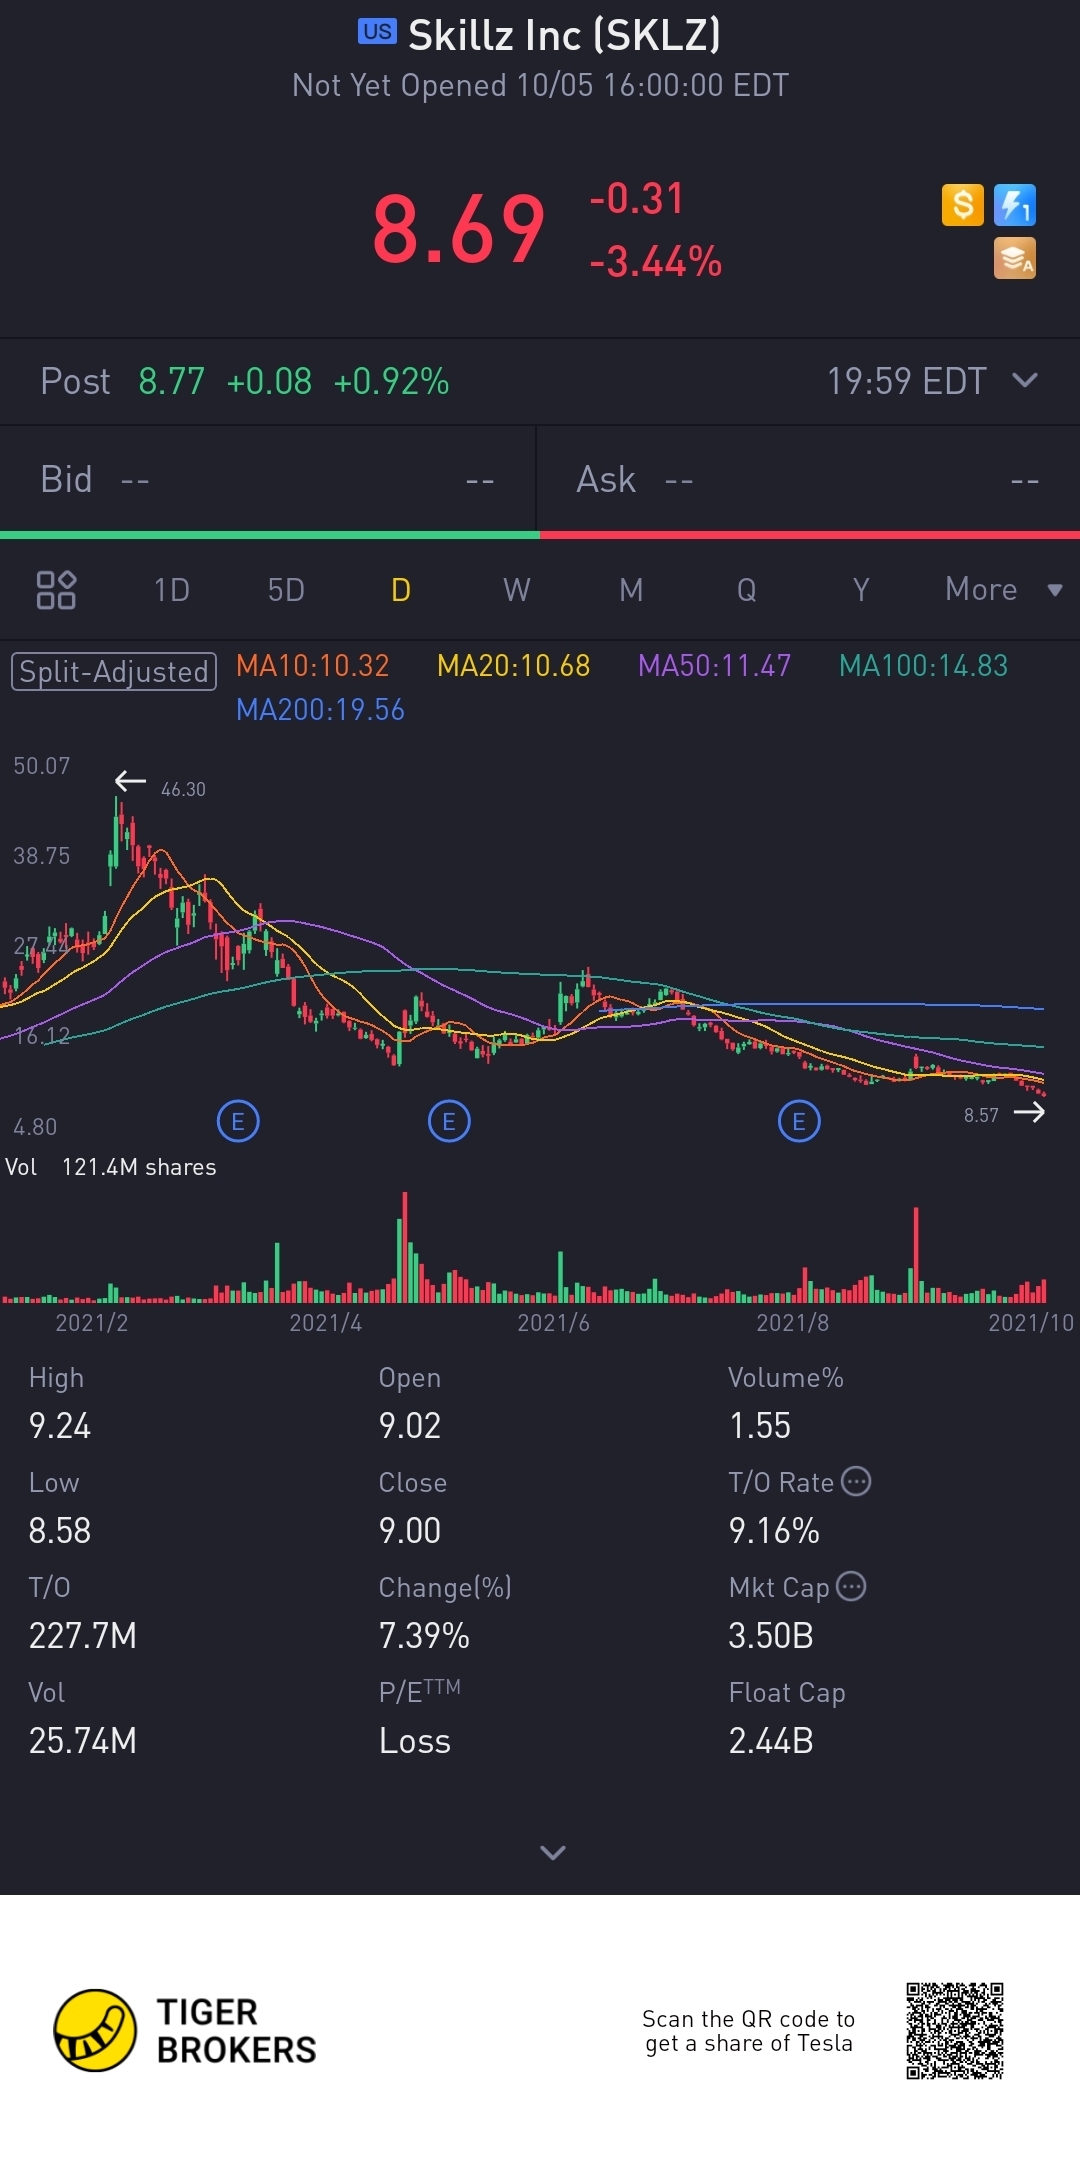Tap the T/O Rate value 9.16%
This screenshot has height=2167, width=1080.
pos(774,1530)
